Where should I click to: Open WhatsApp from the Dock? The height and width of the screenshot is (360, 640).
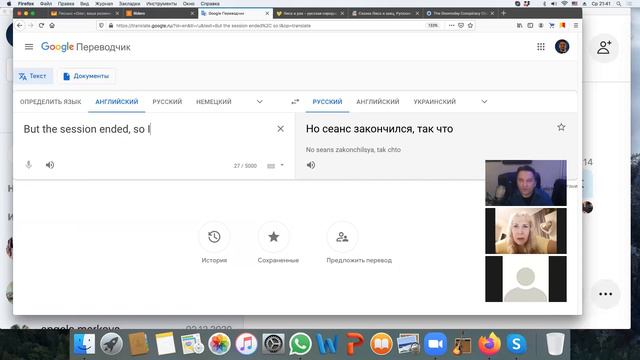tap(300, 344)
